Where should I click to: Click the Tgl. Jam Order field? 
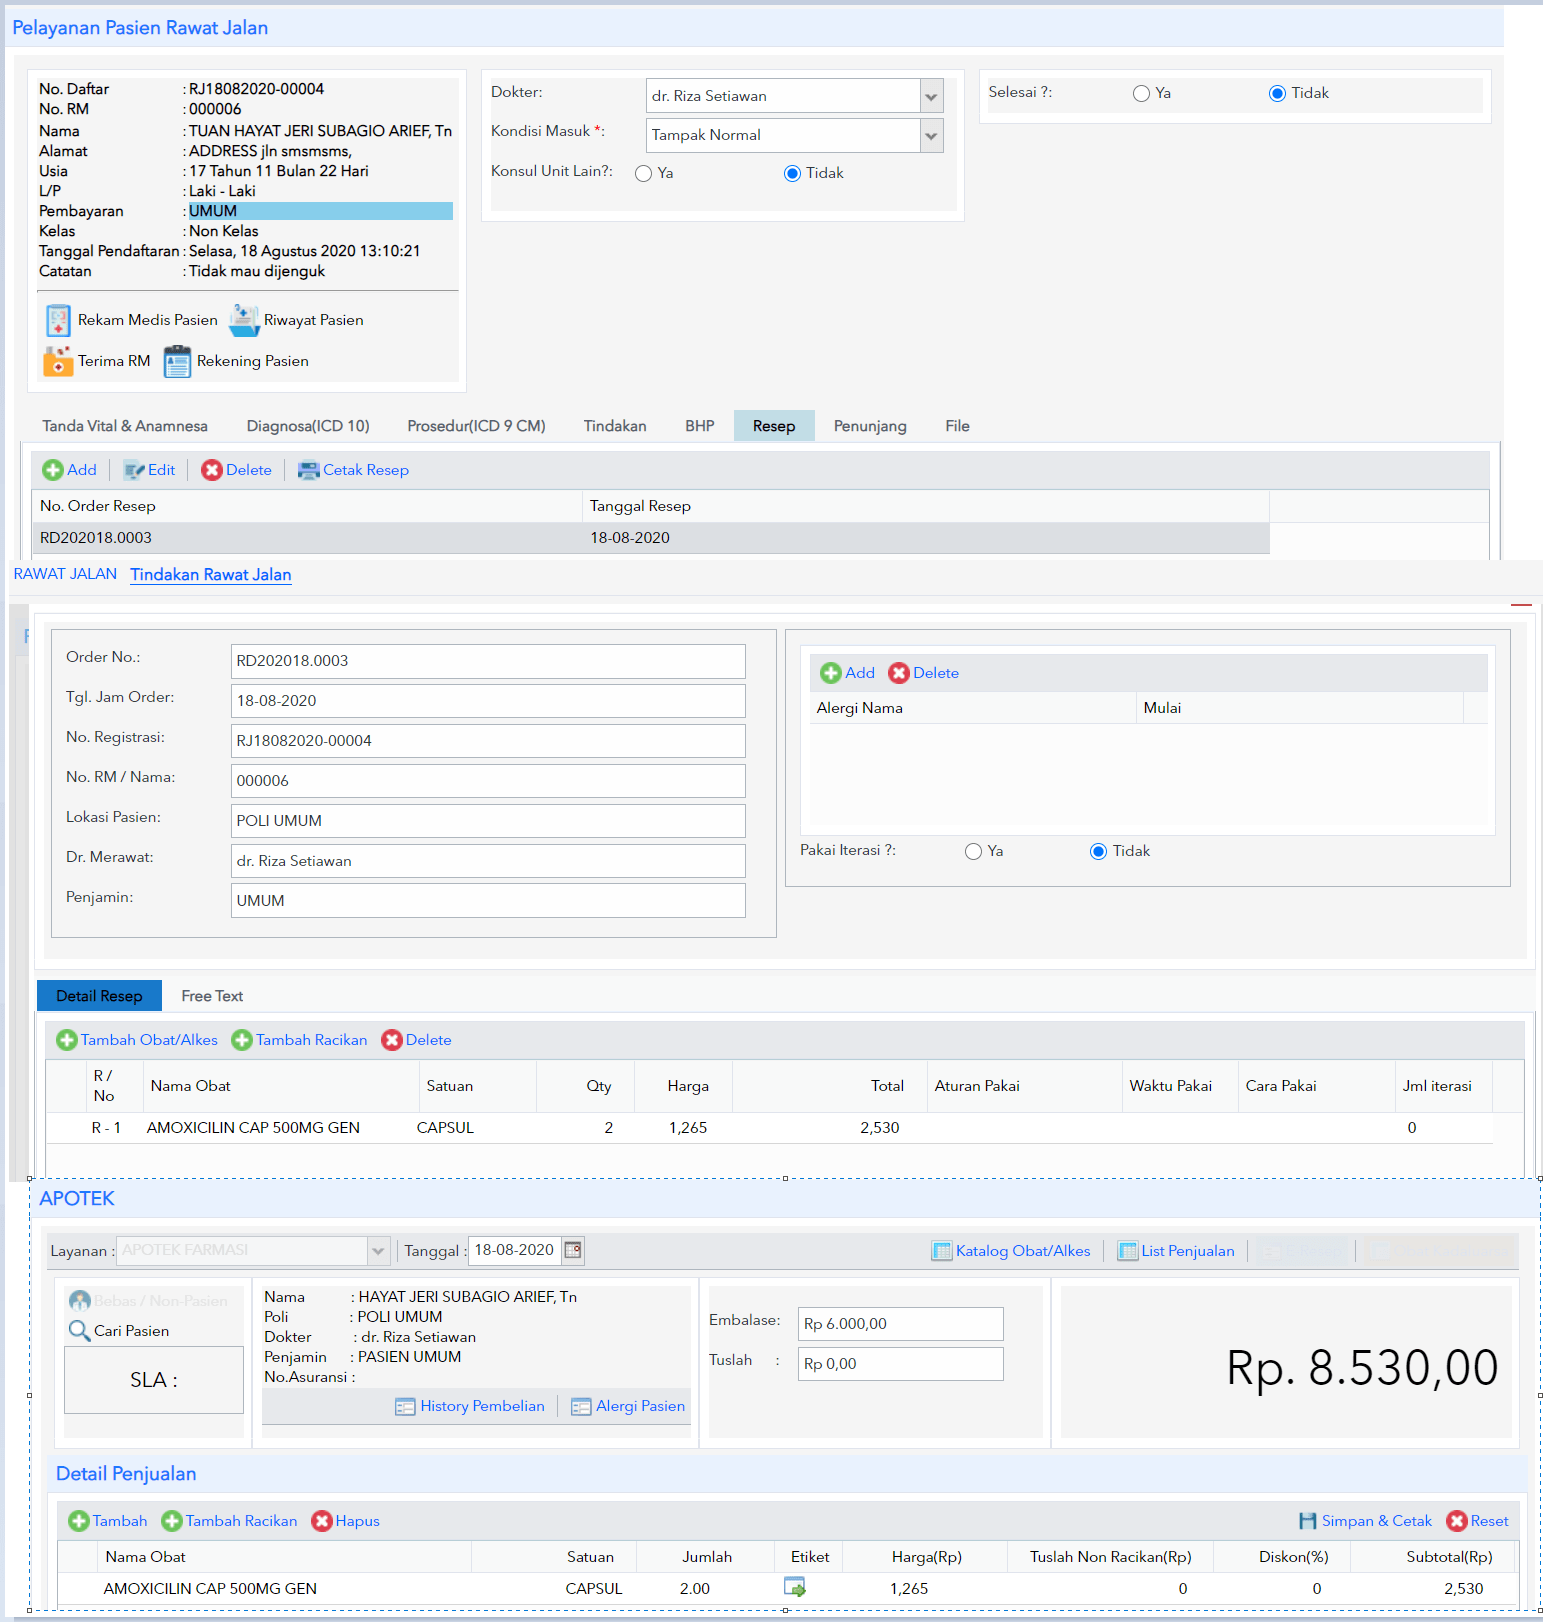point(488,701)
